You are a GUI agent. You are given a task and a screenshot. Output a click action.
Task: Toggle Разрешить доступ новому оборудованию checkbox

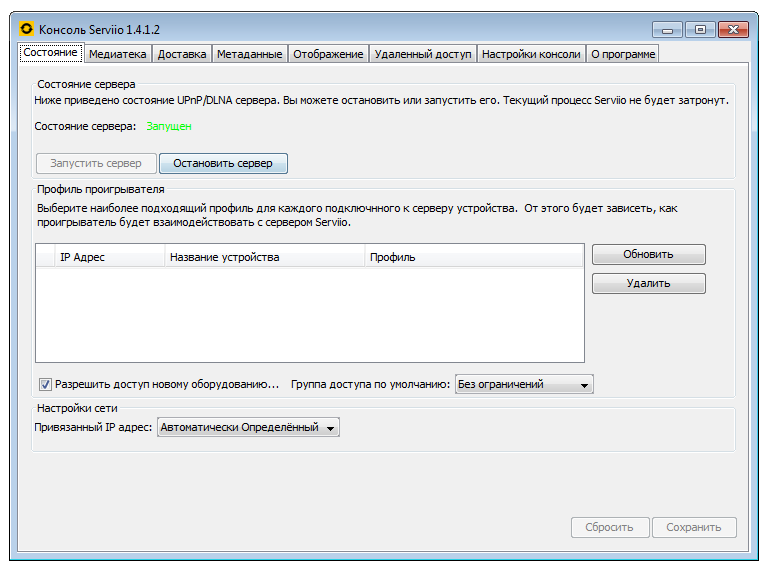tap(45, 385)
